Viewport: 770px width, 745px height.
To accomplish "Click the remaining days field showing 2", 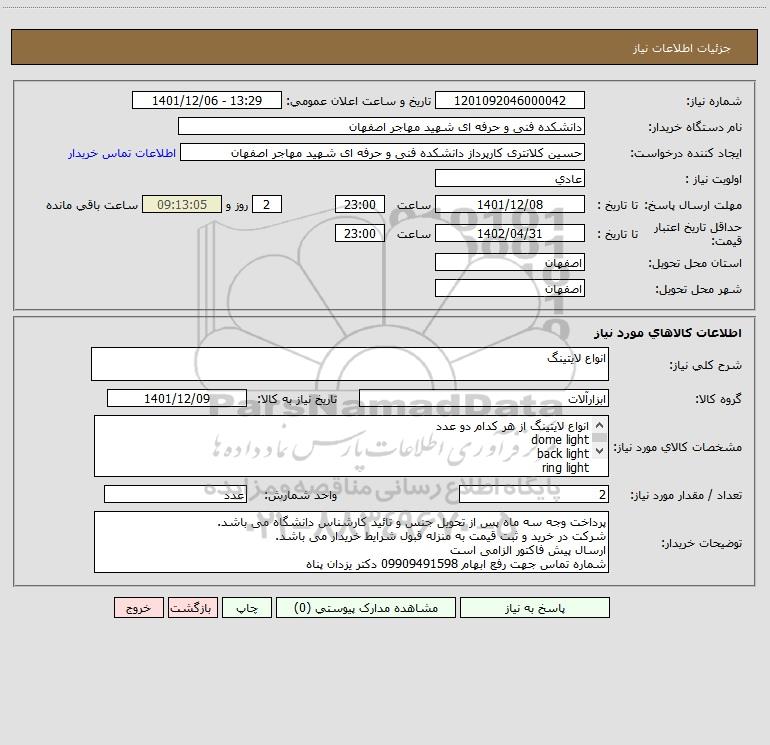I will 267,204.
